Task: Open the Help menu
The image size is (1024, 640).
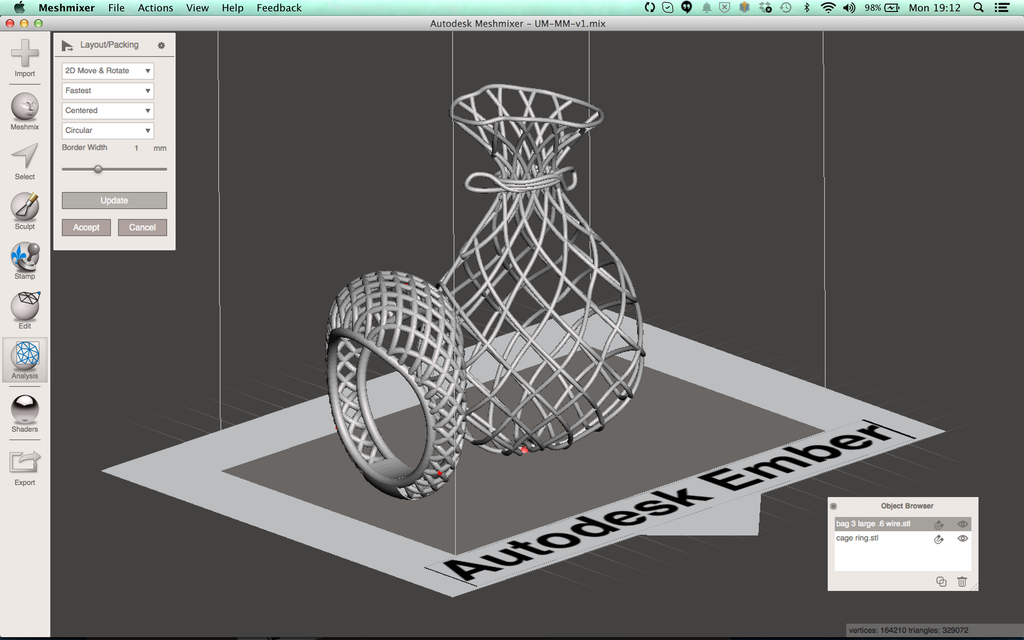Action: [232, 8]
